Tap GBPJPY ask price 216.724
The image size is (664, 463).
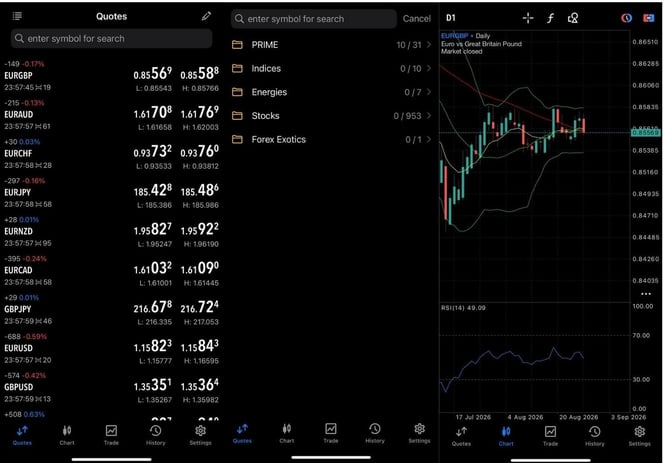[200, 308]
